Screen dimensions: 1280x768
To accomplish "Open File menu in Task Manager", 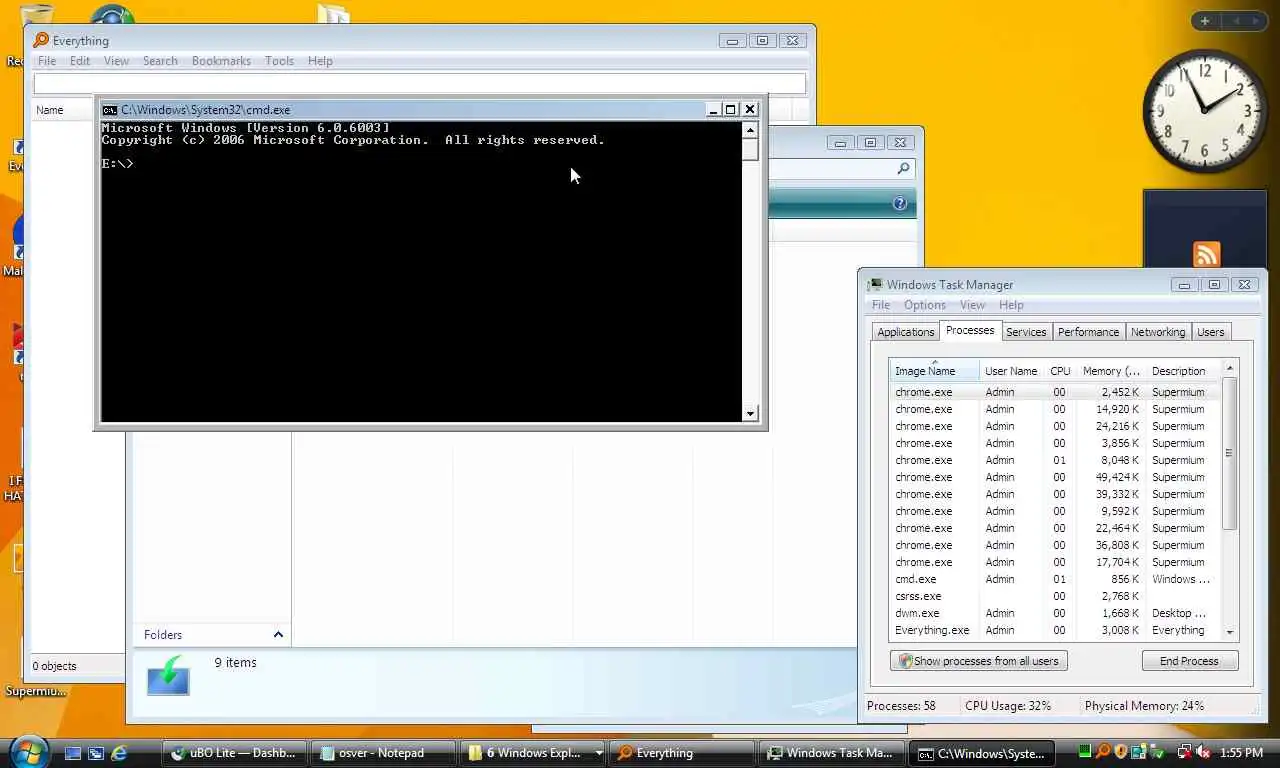I will pyautogui.click(x=881, y=305).
